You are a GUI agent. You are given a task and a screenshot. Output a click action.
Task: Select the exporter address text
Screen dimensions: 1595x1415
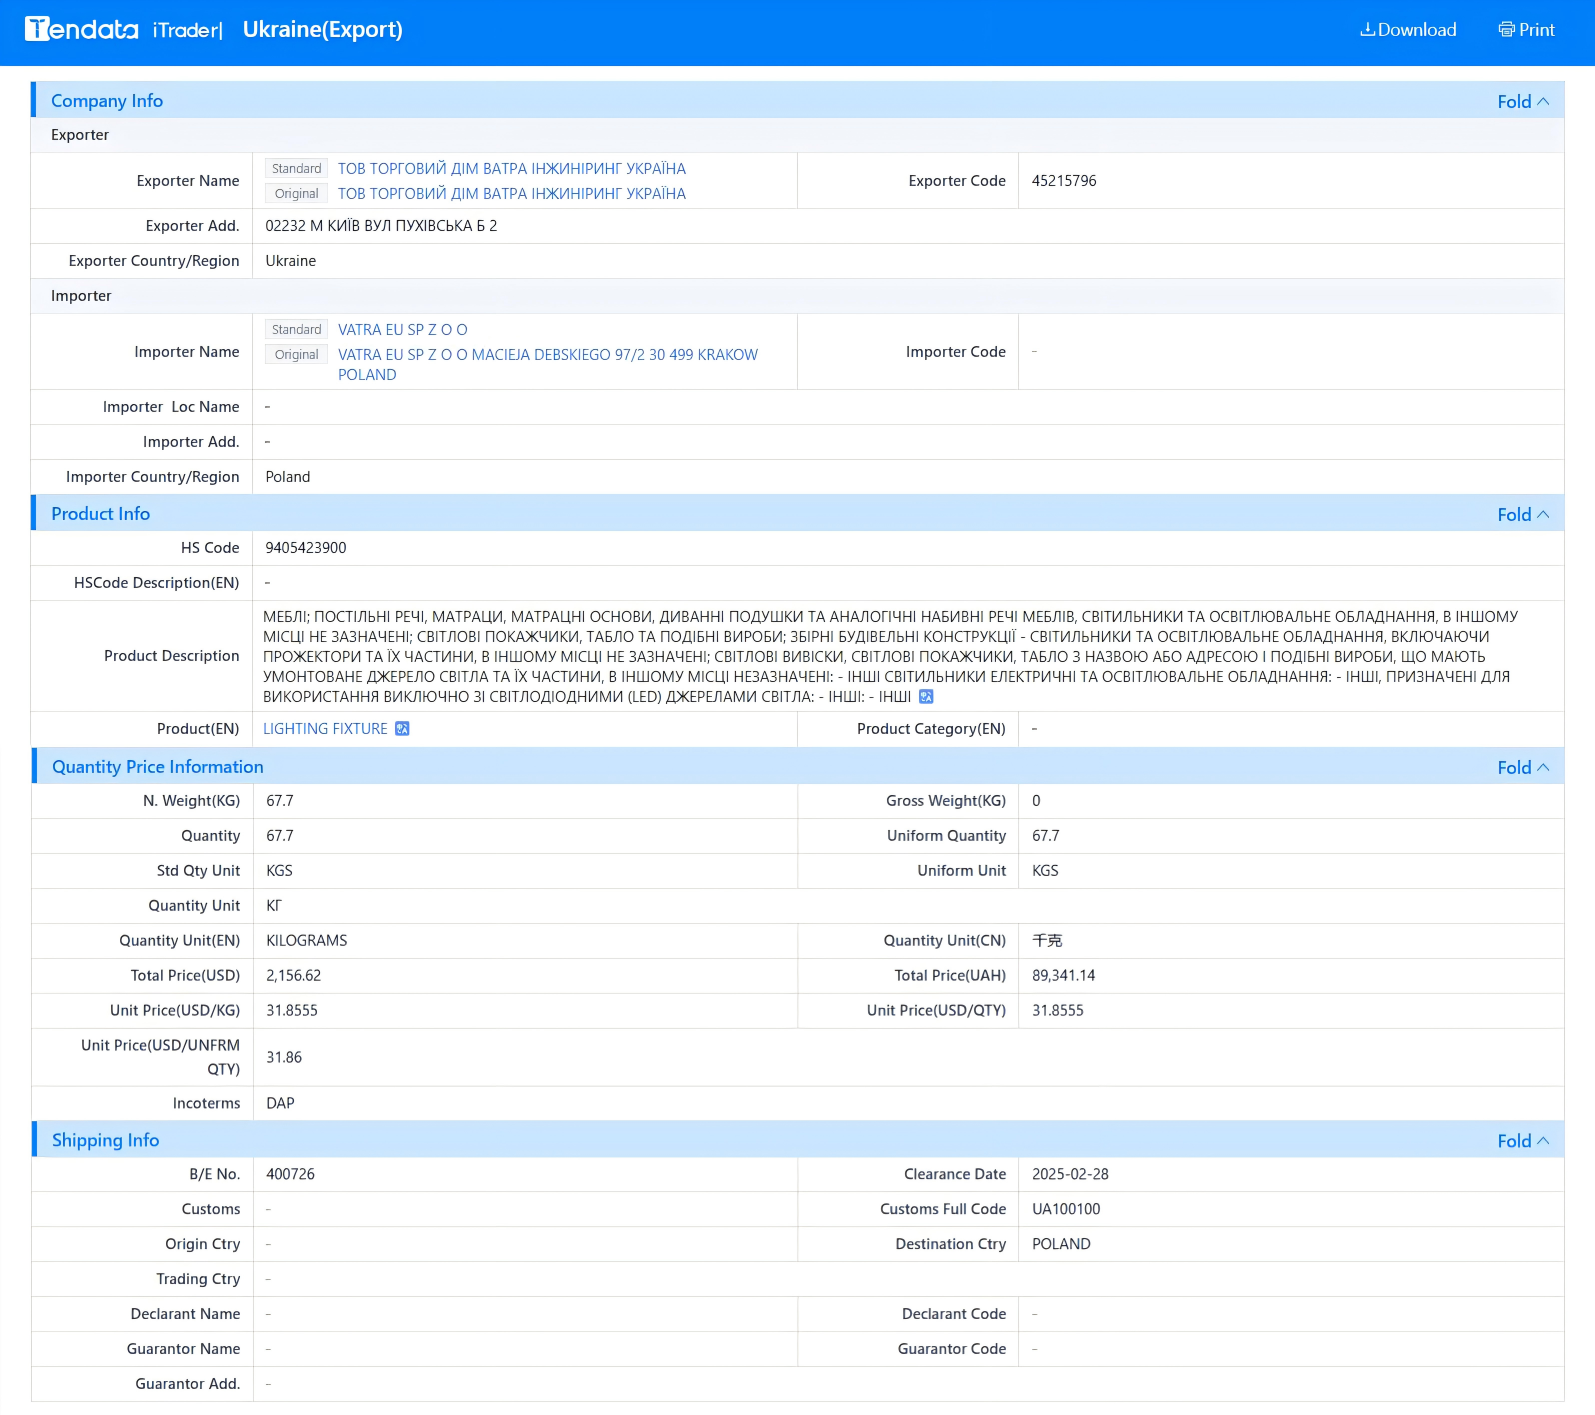pyautogui.click(x=381, y=226)
